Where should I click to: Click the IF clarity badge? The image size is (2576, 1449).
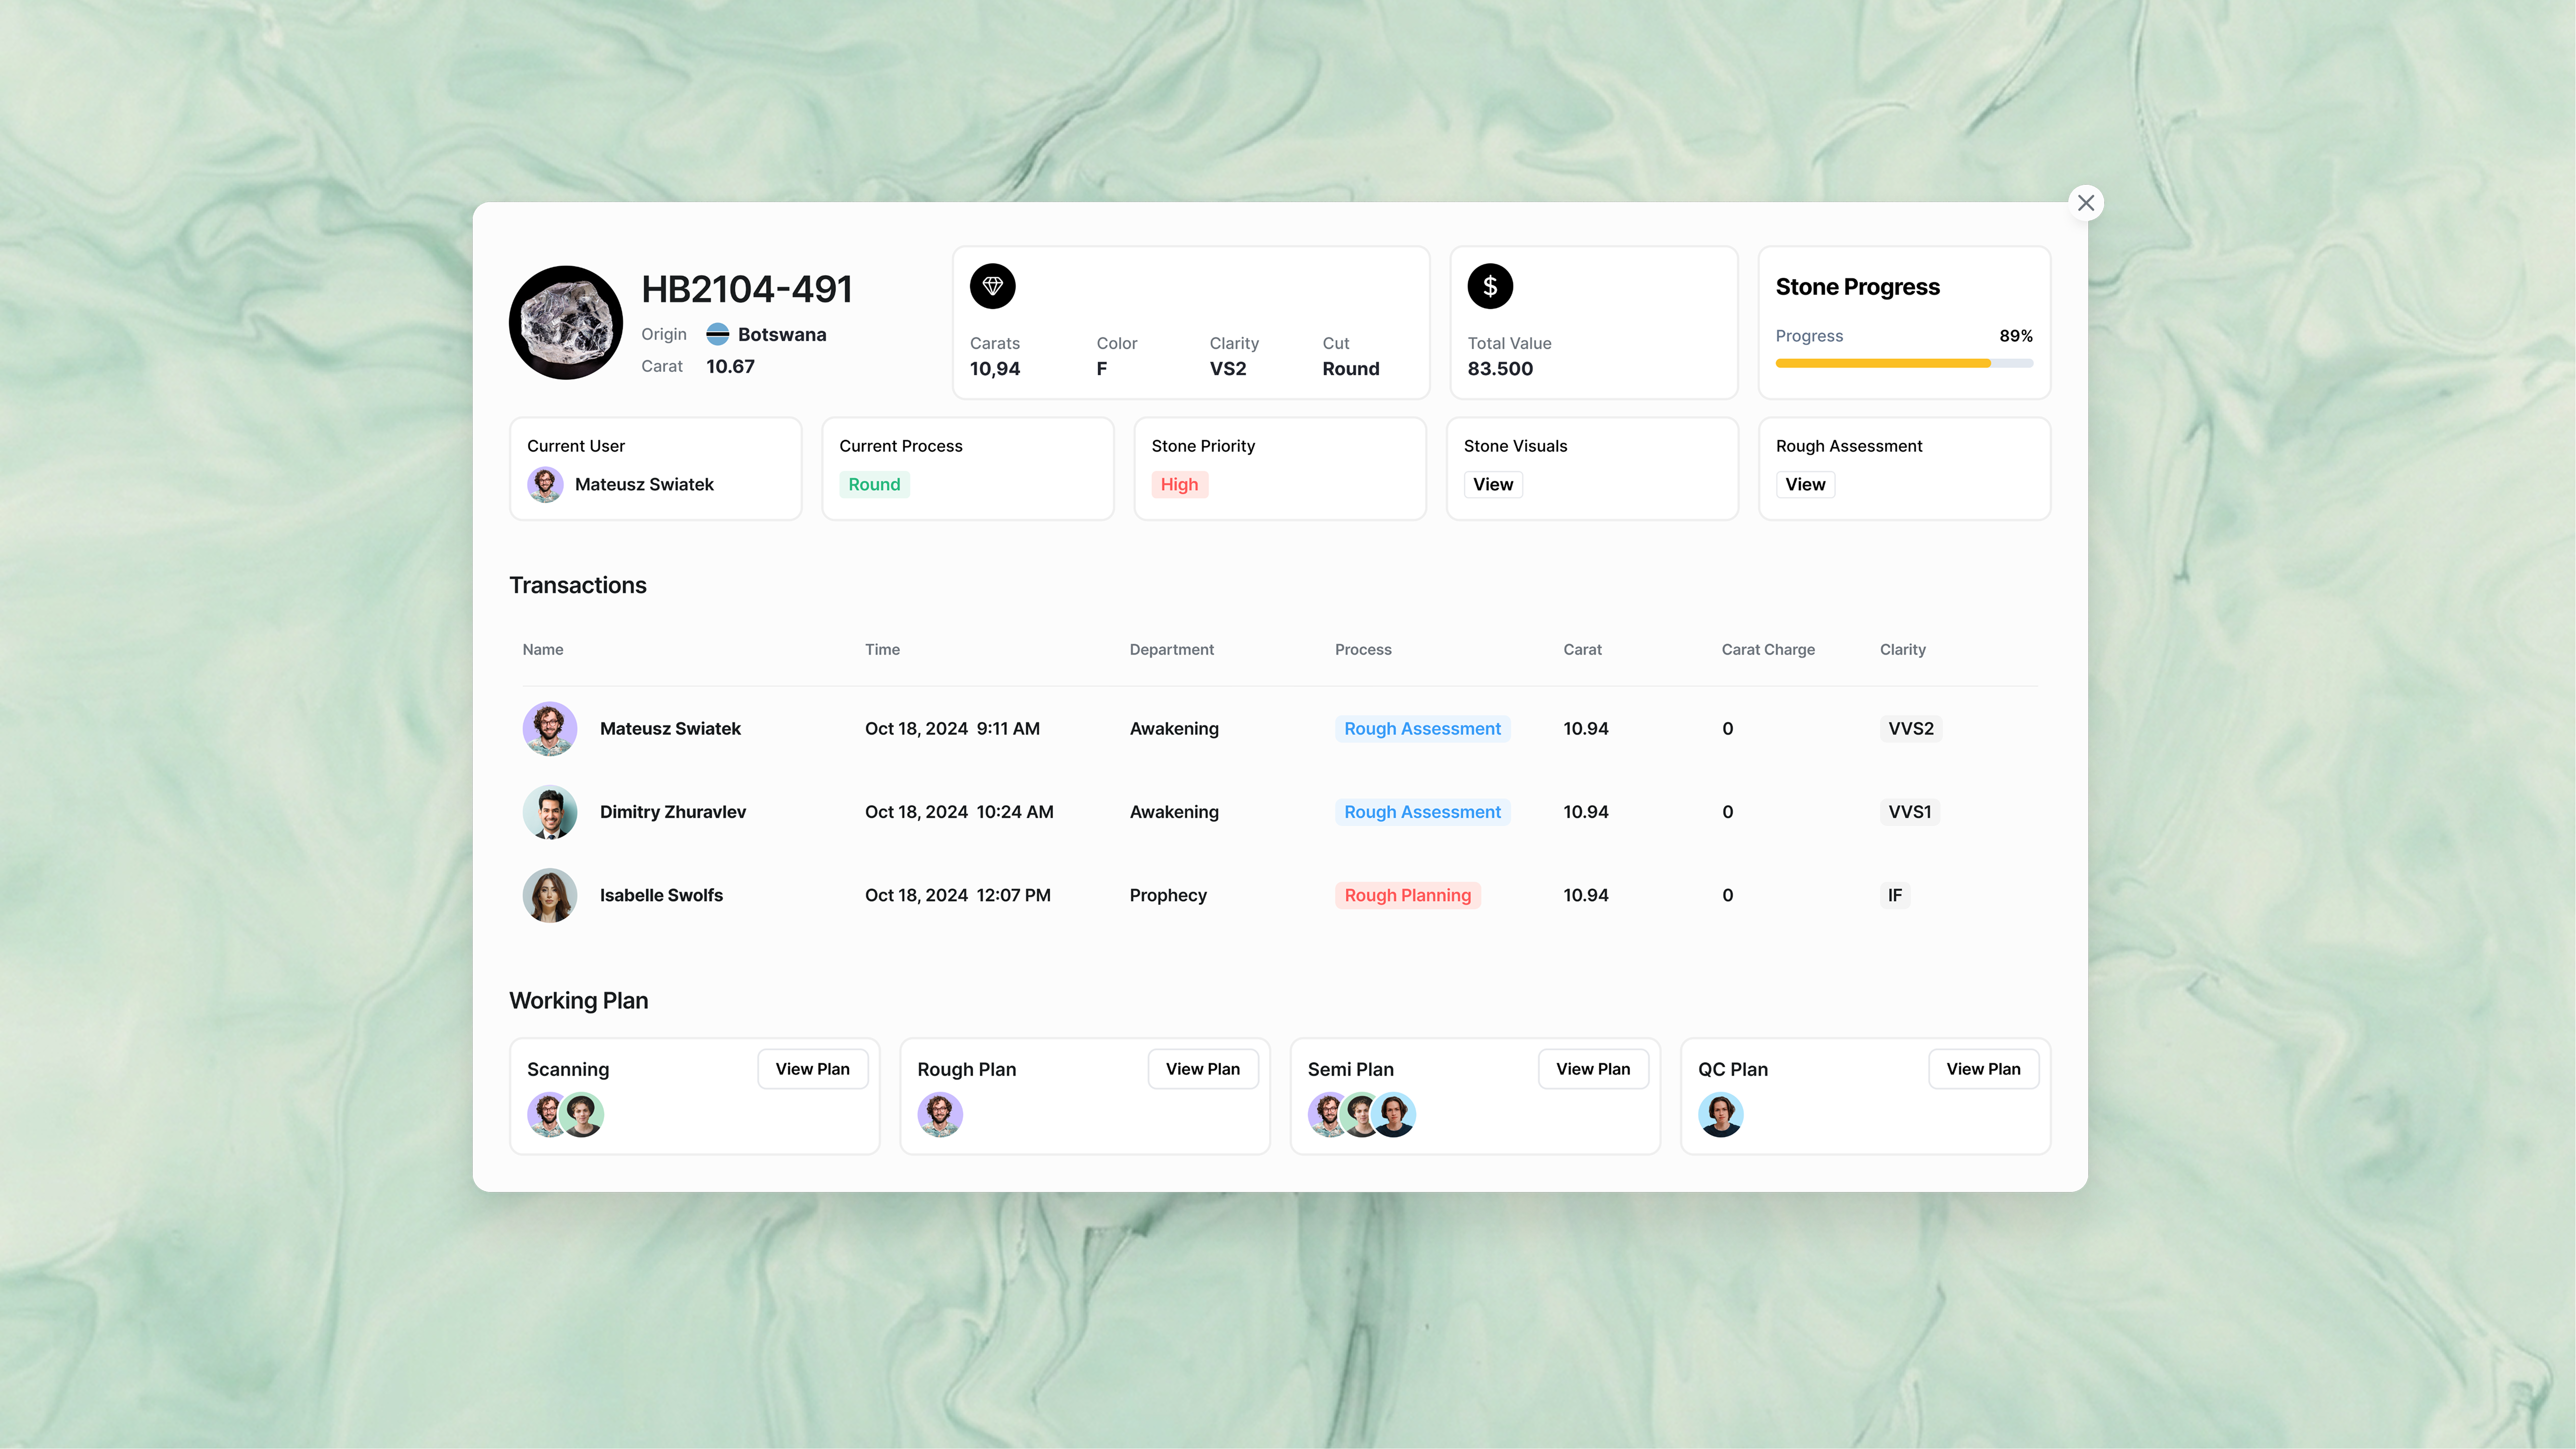point(1895,895)
